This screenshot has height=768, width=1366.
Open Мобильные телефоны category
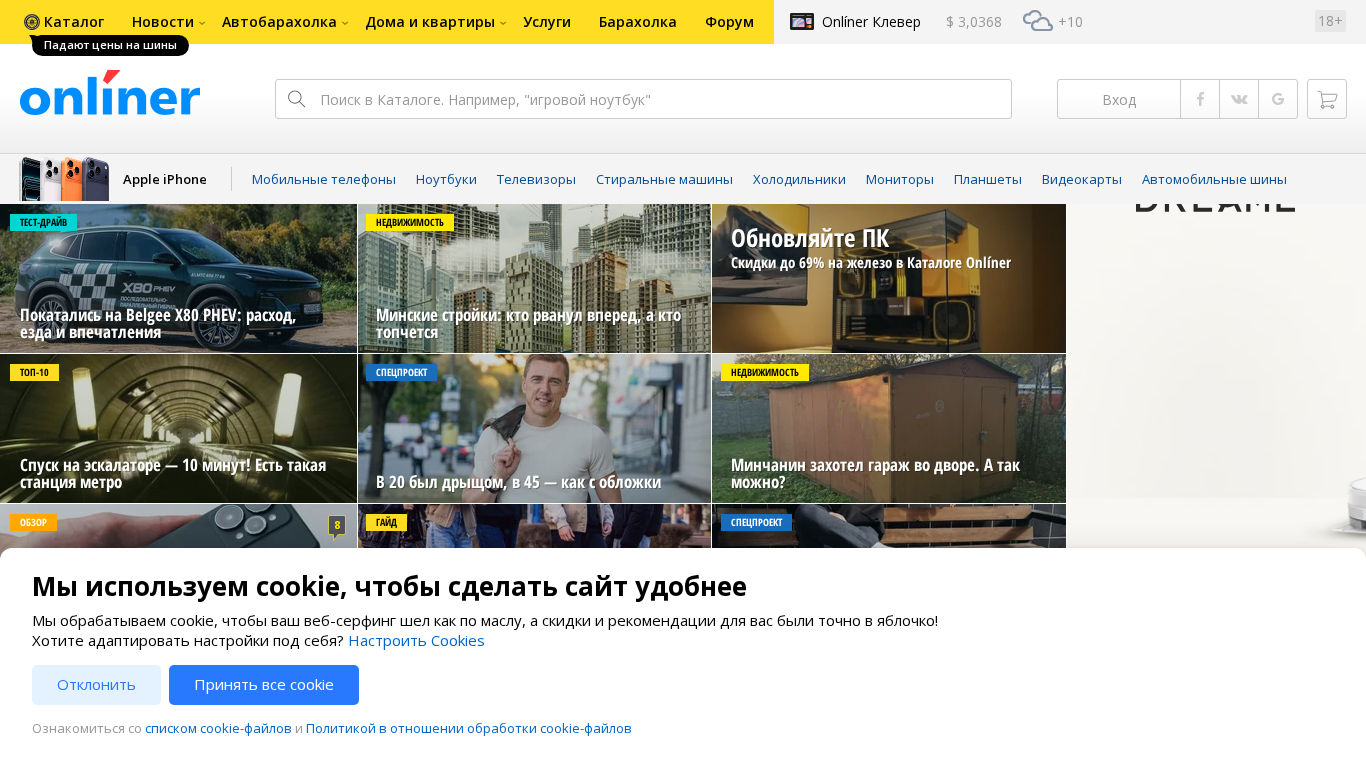point(324,179)
